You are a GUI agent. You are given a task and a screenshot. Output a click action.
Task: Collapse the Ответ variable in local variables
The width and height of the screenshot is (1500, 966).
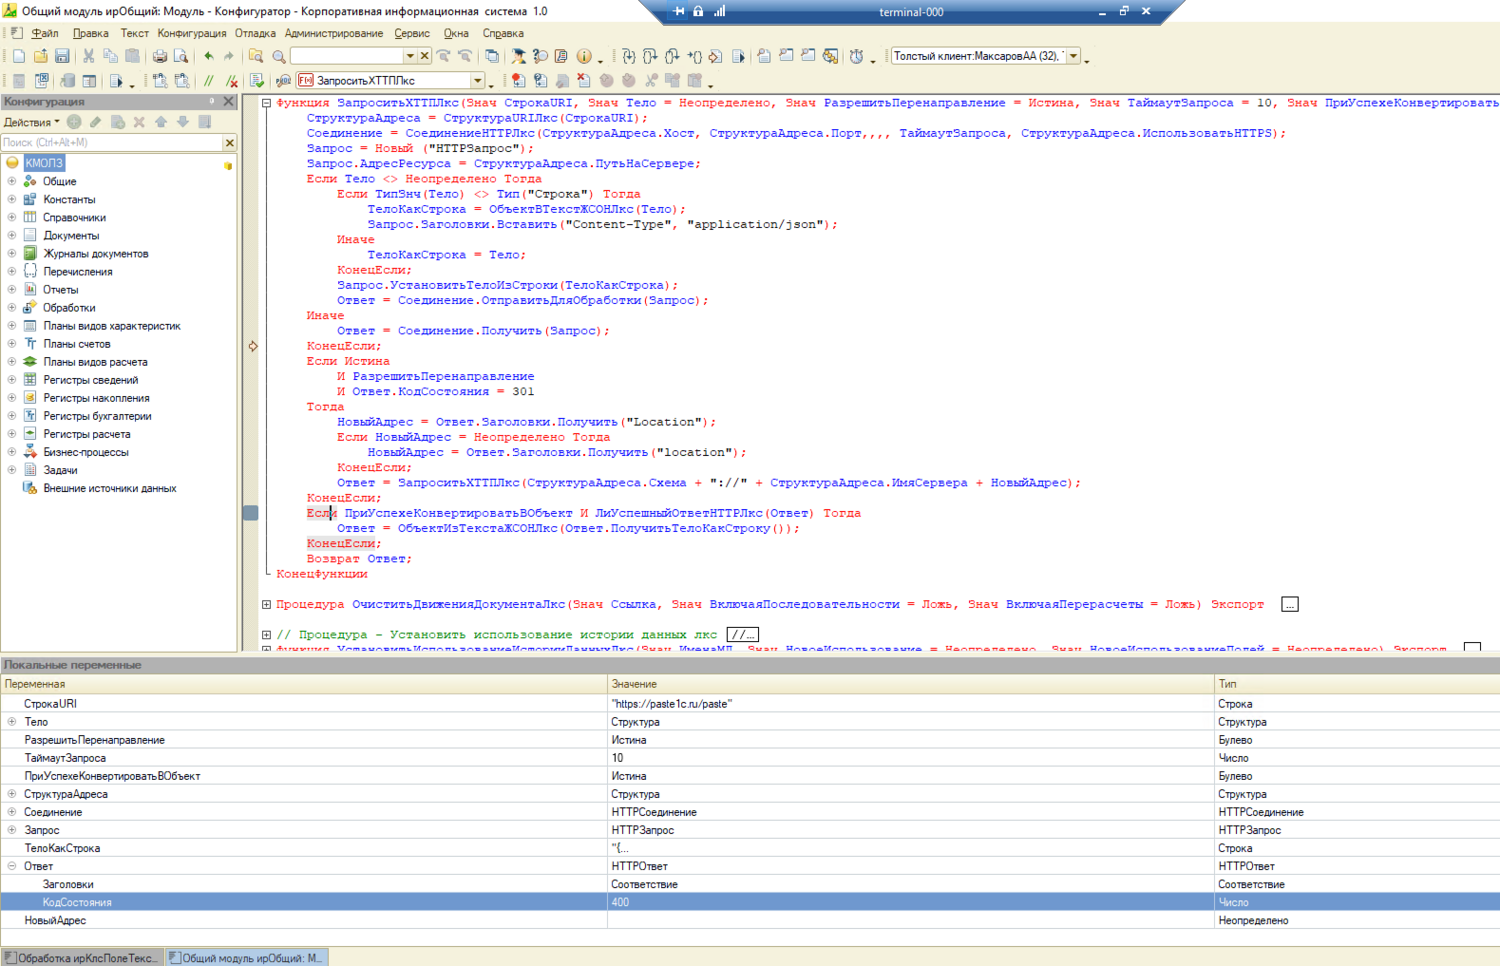pos(12,867)
